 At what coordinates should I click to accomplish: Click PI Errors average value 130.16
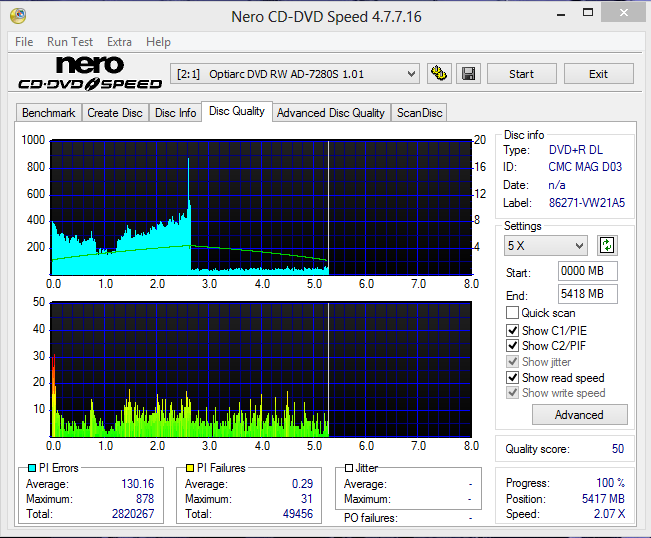[137, 484]
